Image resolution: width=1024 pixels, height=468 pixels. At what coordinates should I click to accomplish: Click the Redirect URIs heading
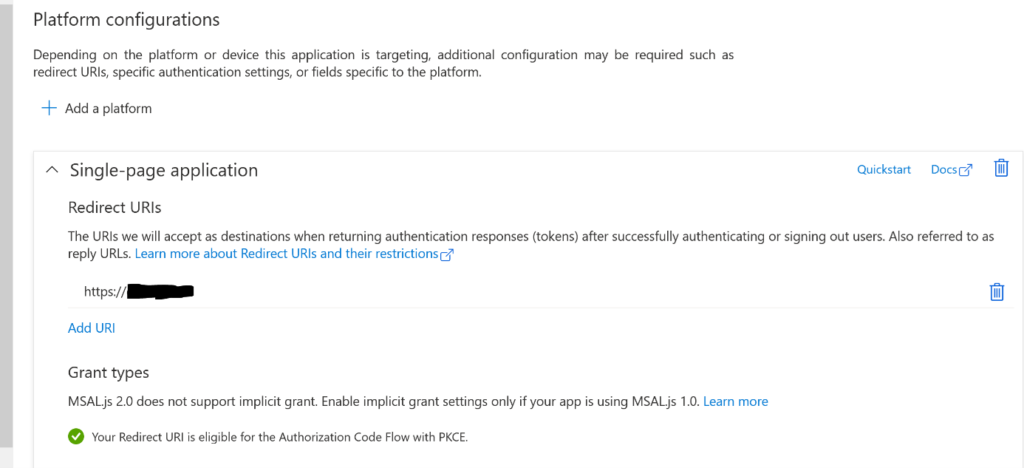[x=114, y=207]
